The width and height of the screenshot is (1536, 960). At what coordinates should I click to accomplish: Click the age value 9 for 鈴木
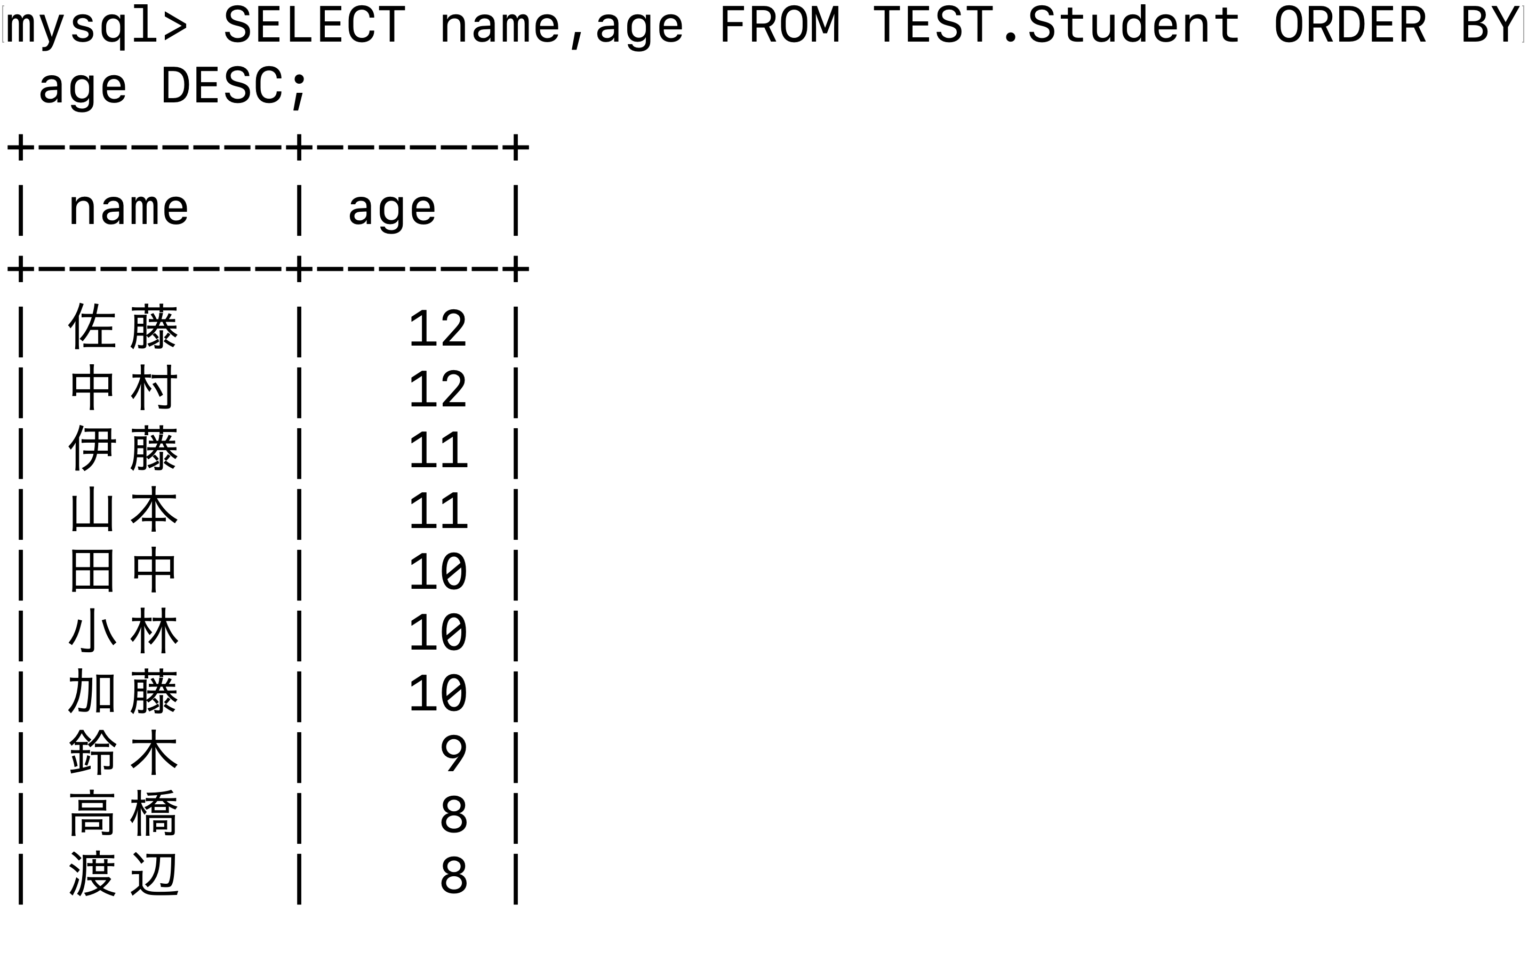point(453,754)
